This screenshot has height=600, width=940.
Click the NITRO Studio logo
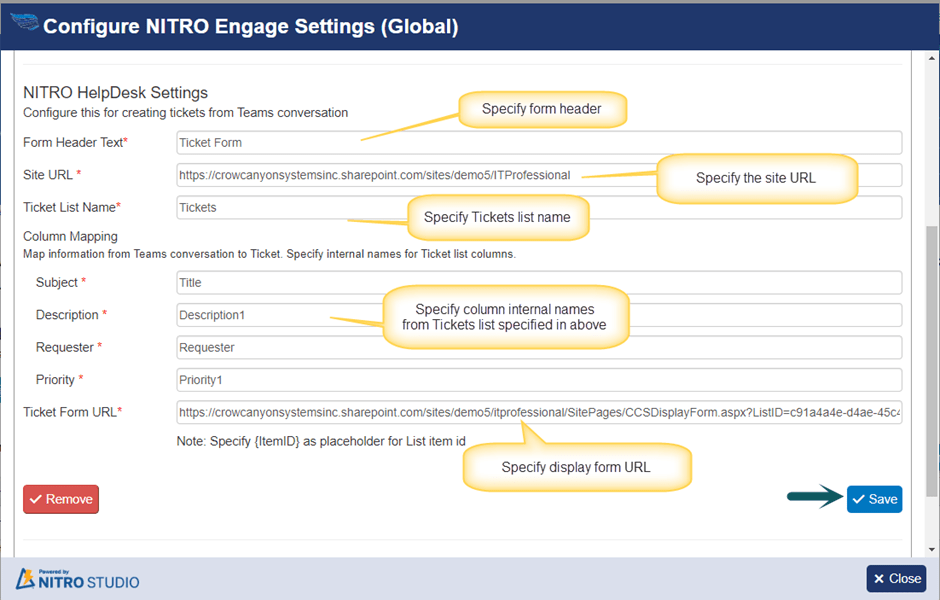click(77, 578)
